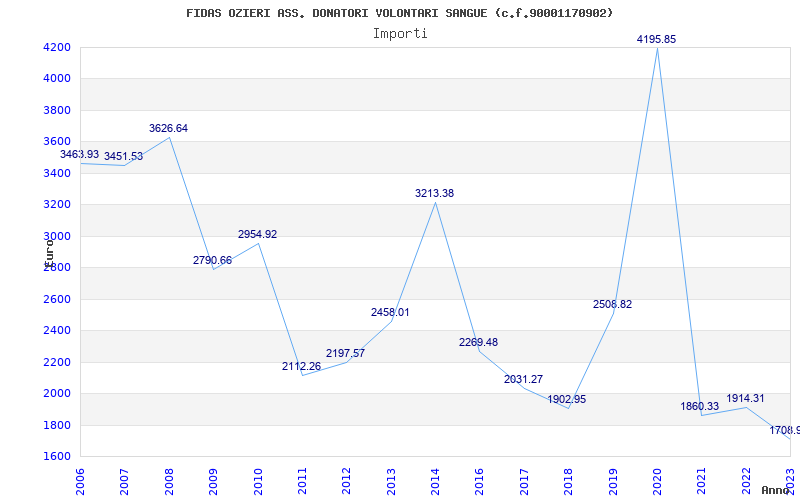800x500 pixels.
Task: Click the 2508.82 data label
Action: [612, 305]
